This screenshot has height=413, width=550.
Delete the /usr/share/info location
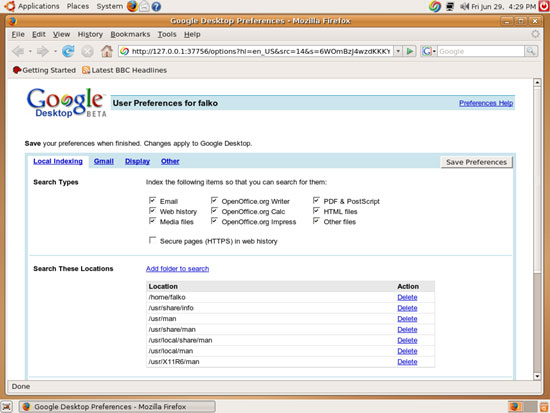pos(407,308)
